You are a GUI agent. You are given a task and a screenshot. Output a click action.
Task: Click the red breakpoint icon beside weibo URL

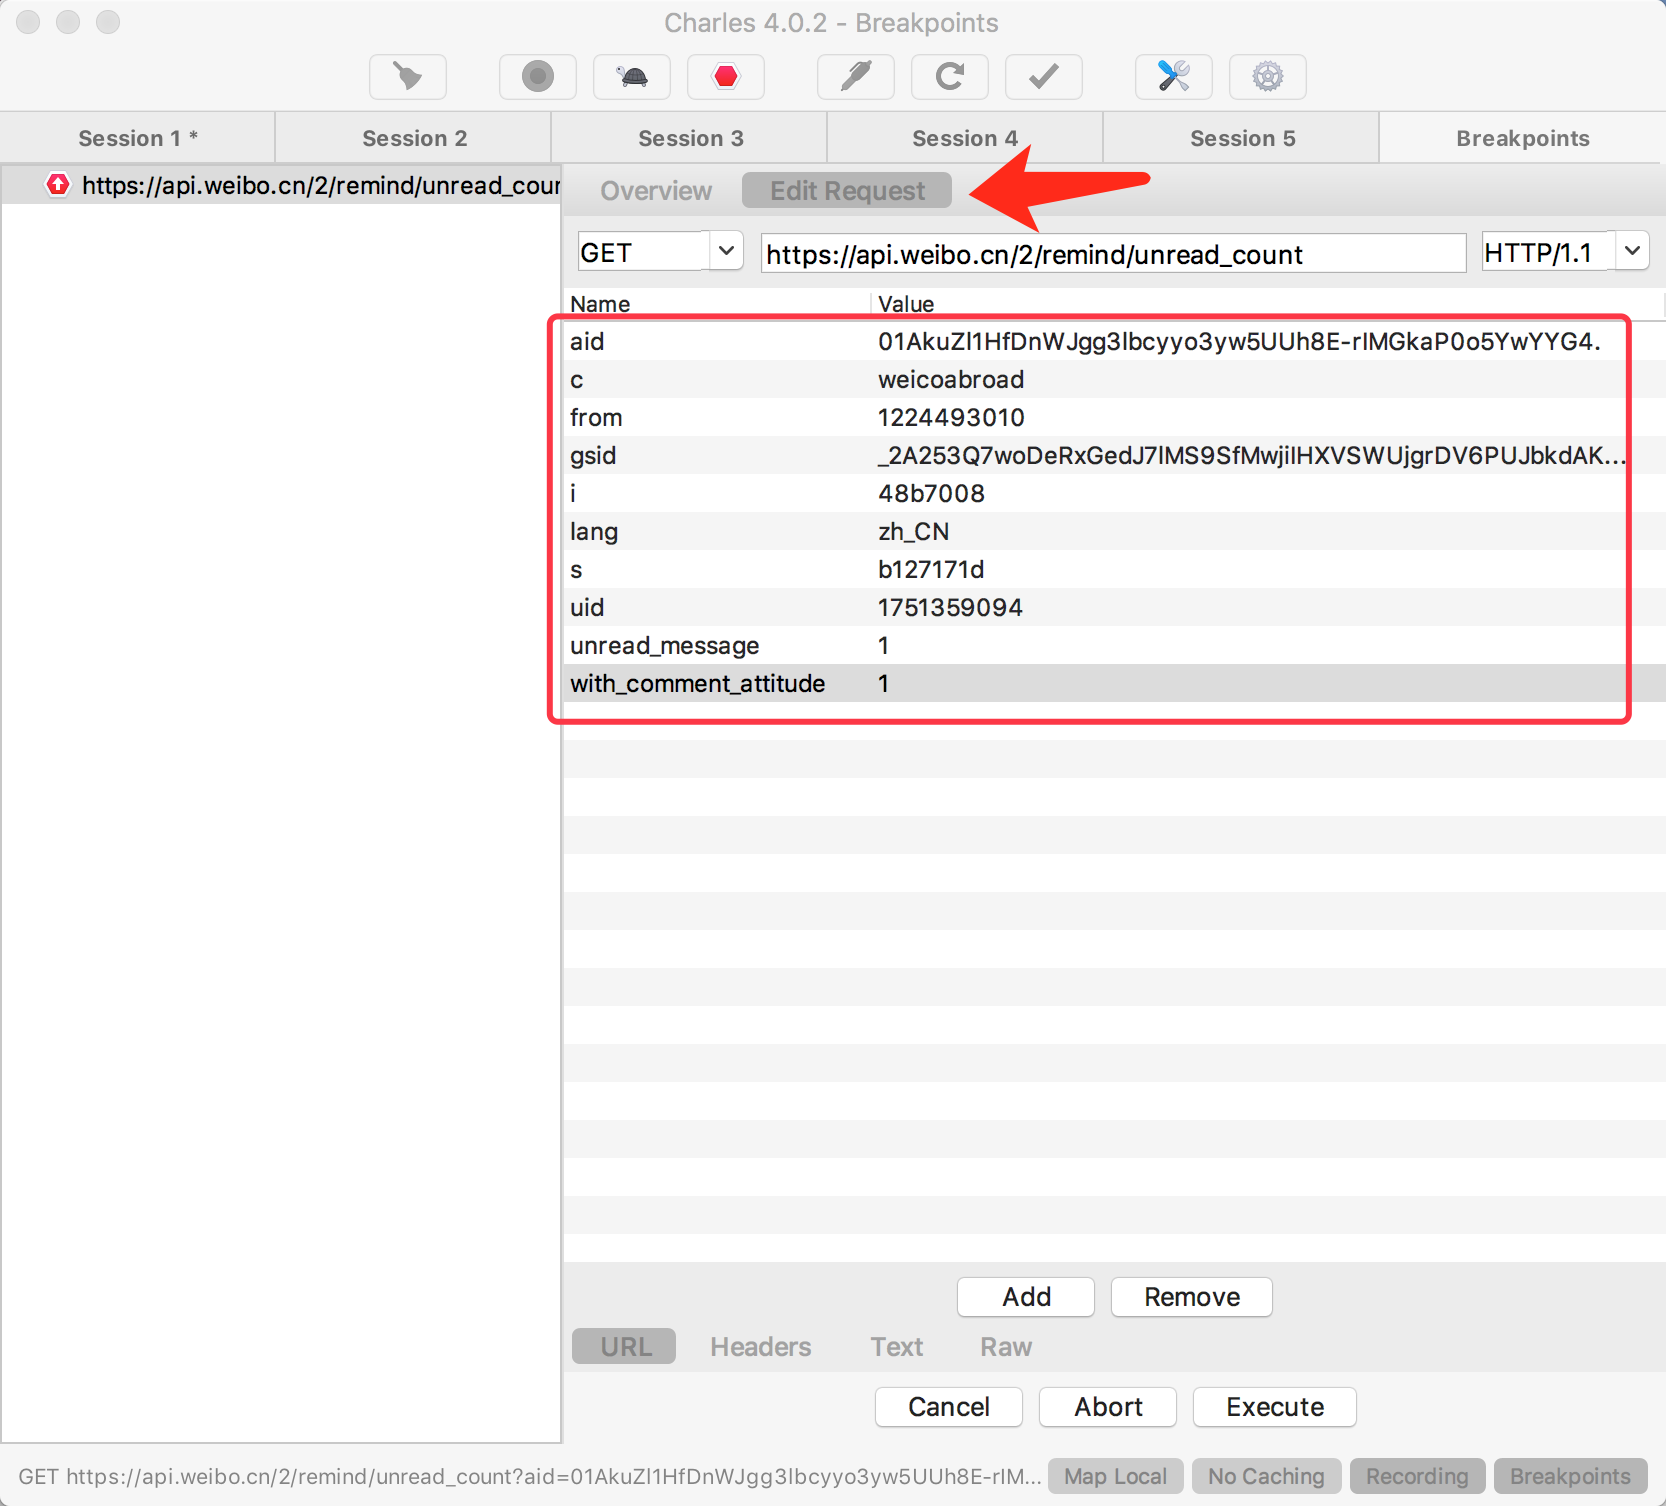[58, 185]
